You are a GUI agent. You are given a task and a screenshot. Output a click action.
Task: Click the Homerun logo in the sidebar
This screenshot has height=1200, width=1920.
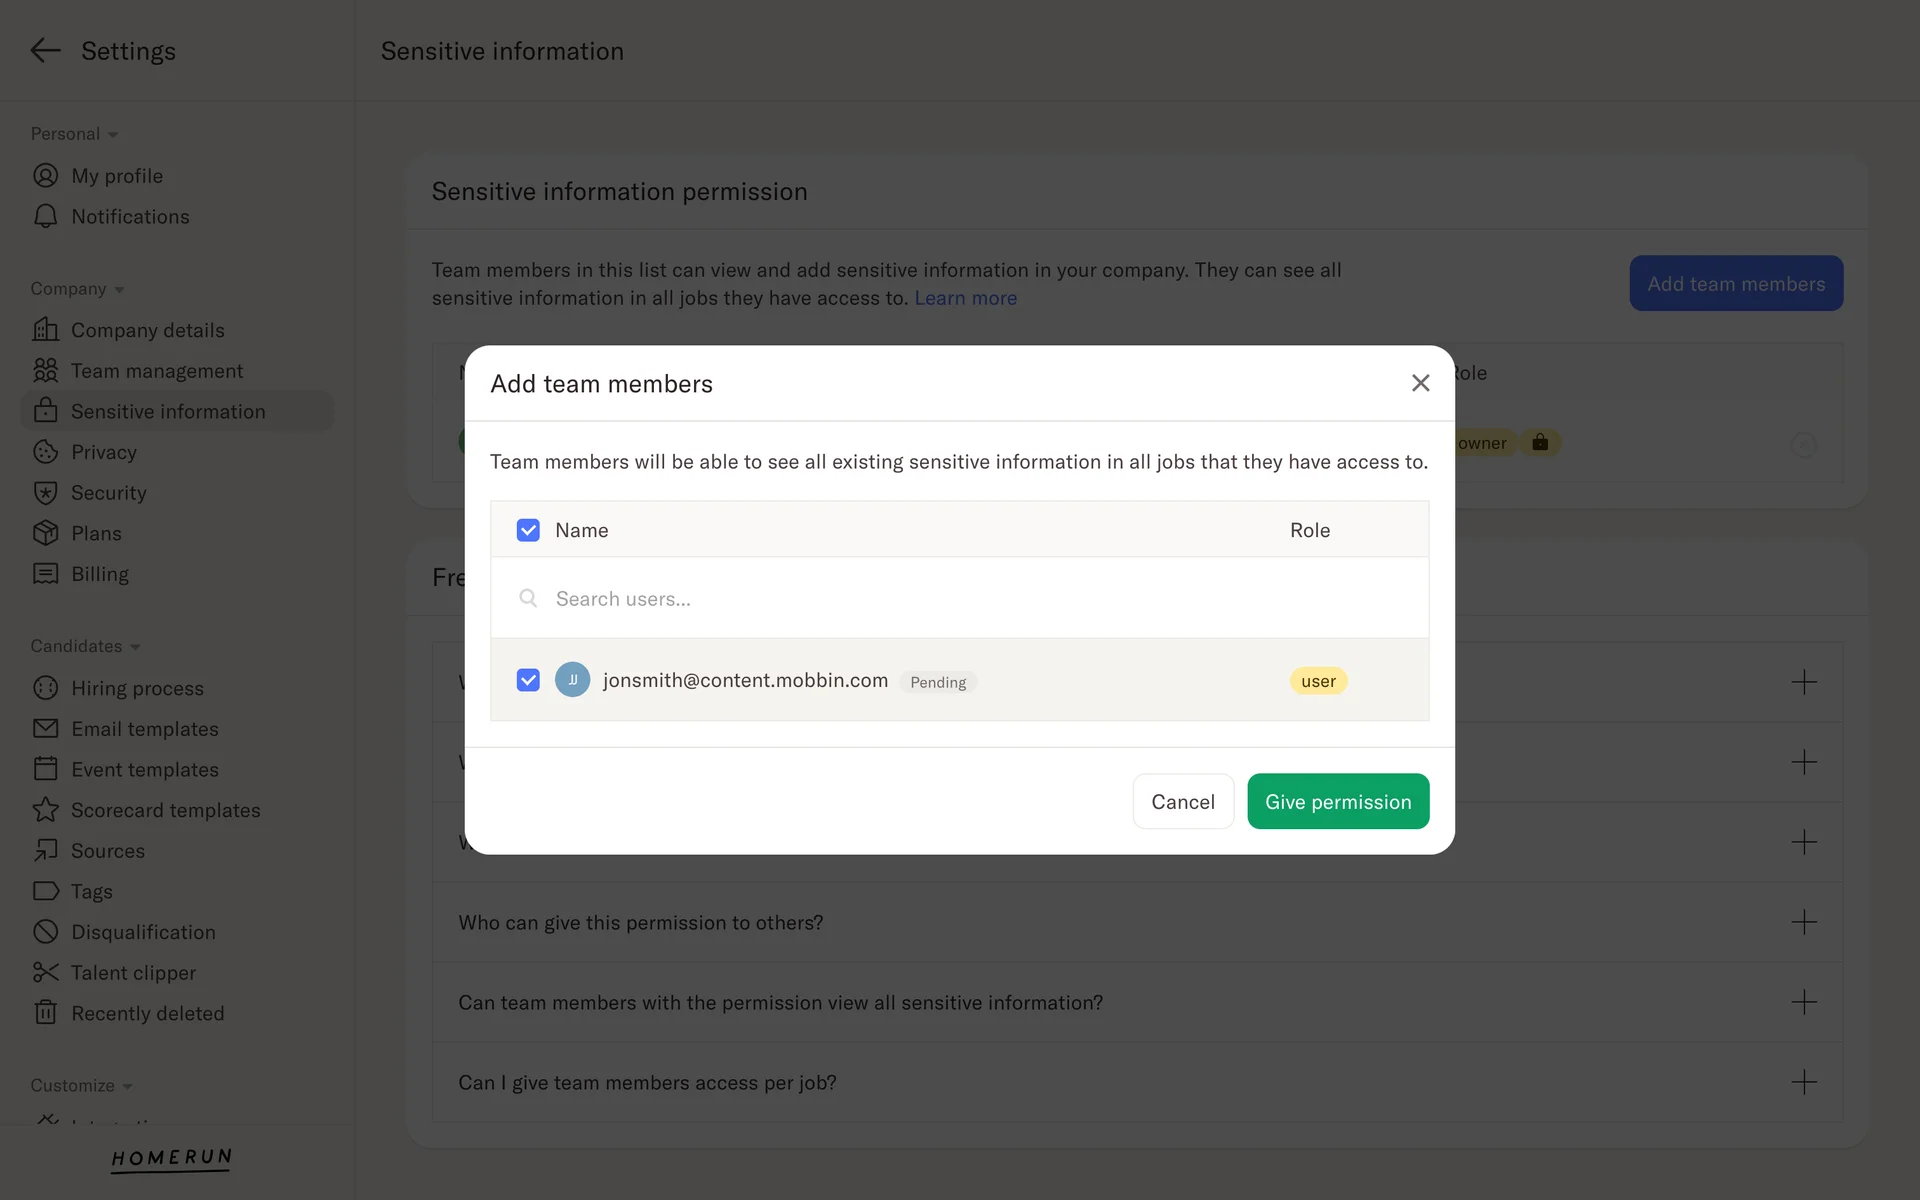coord(171,1159)
